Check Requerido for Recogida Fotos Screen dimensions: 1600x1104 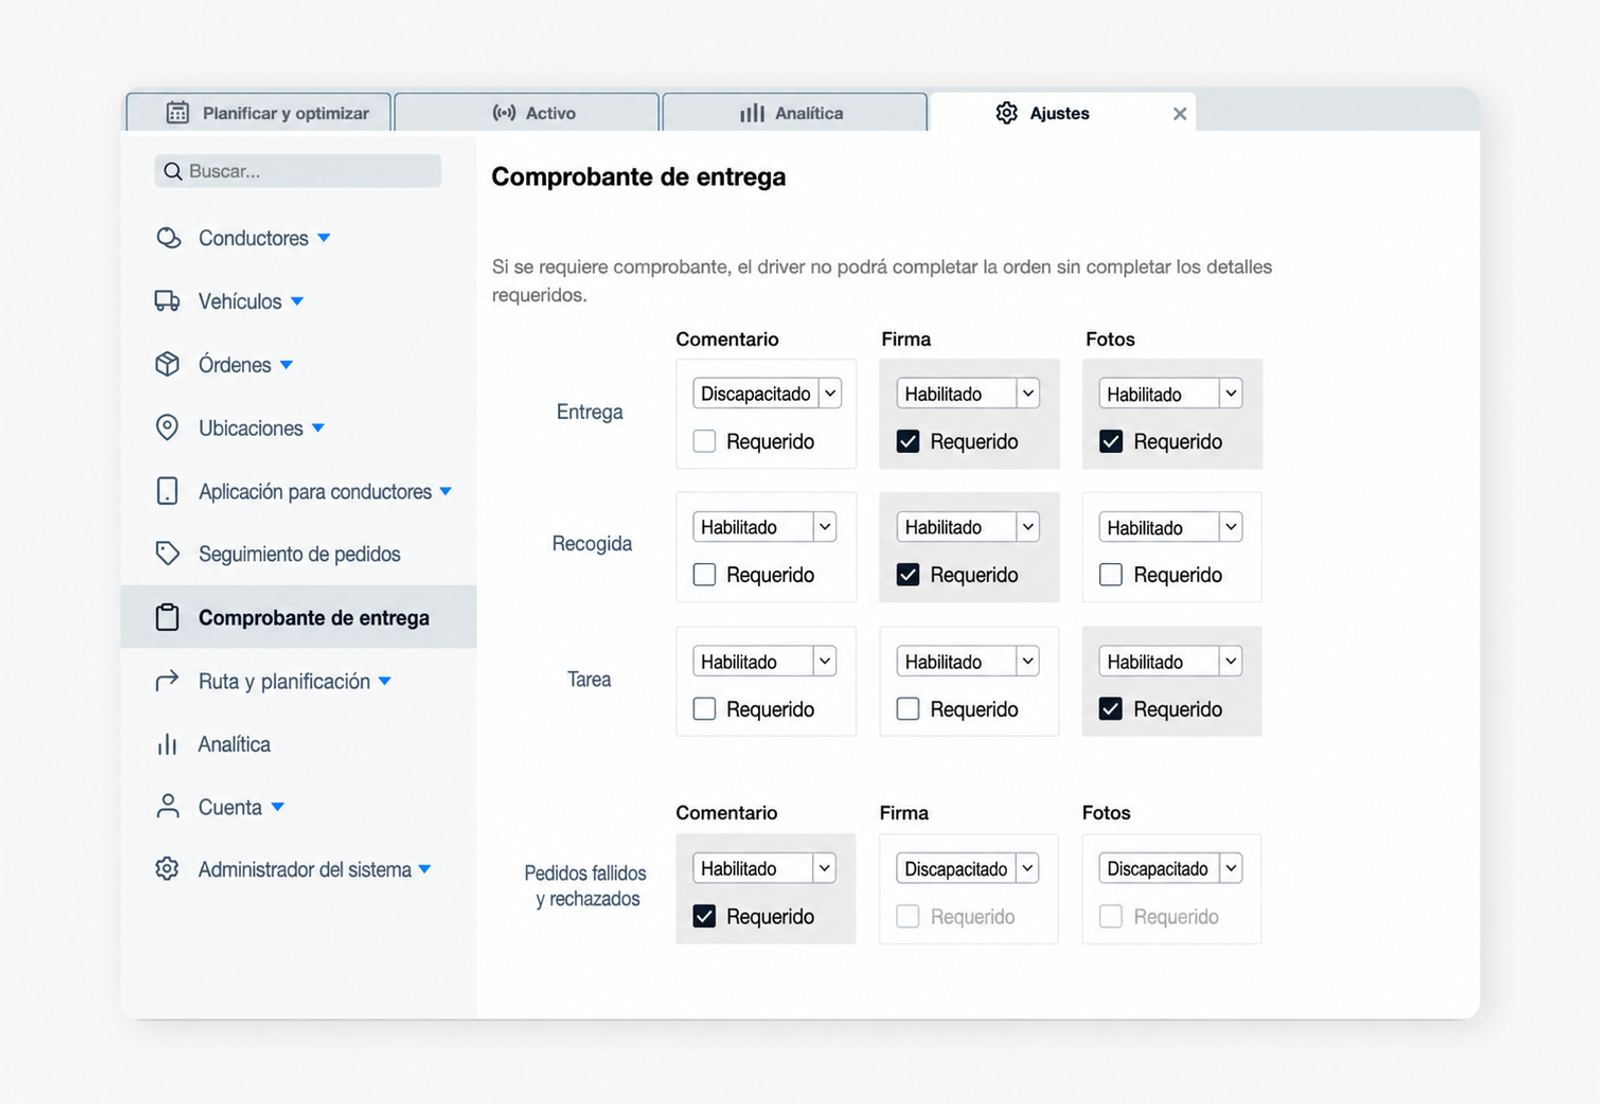click(1111, 574)
